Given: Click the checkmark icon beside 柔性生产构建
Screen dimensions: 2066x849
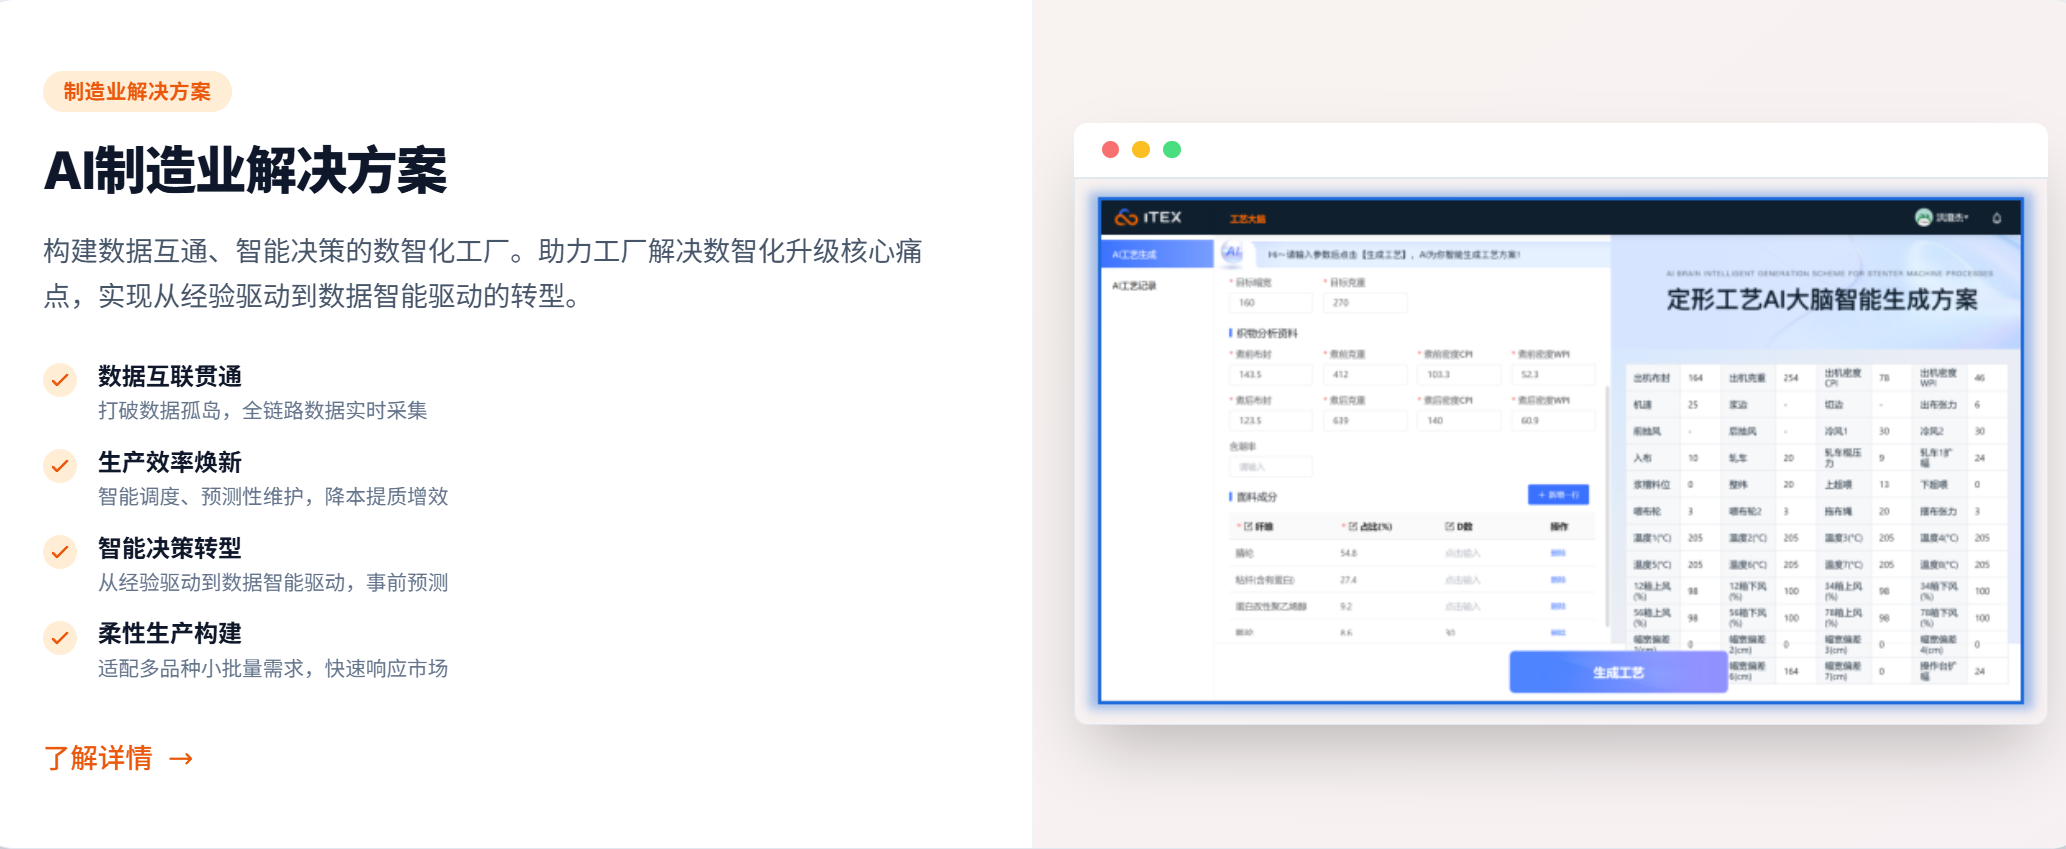Looking at the screenshot, I should pos(60,637).
